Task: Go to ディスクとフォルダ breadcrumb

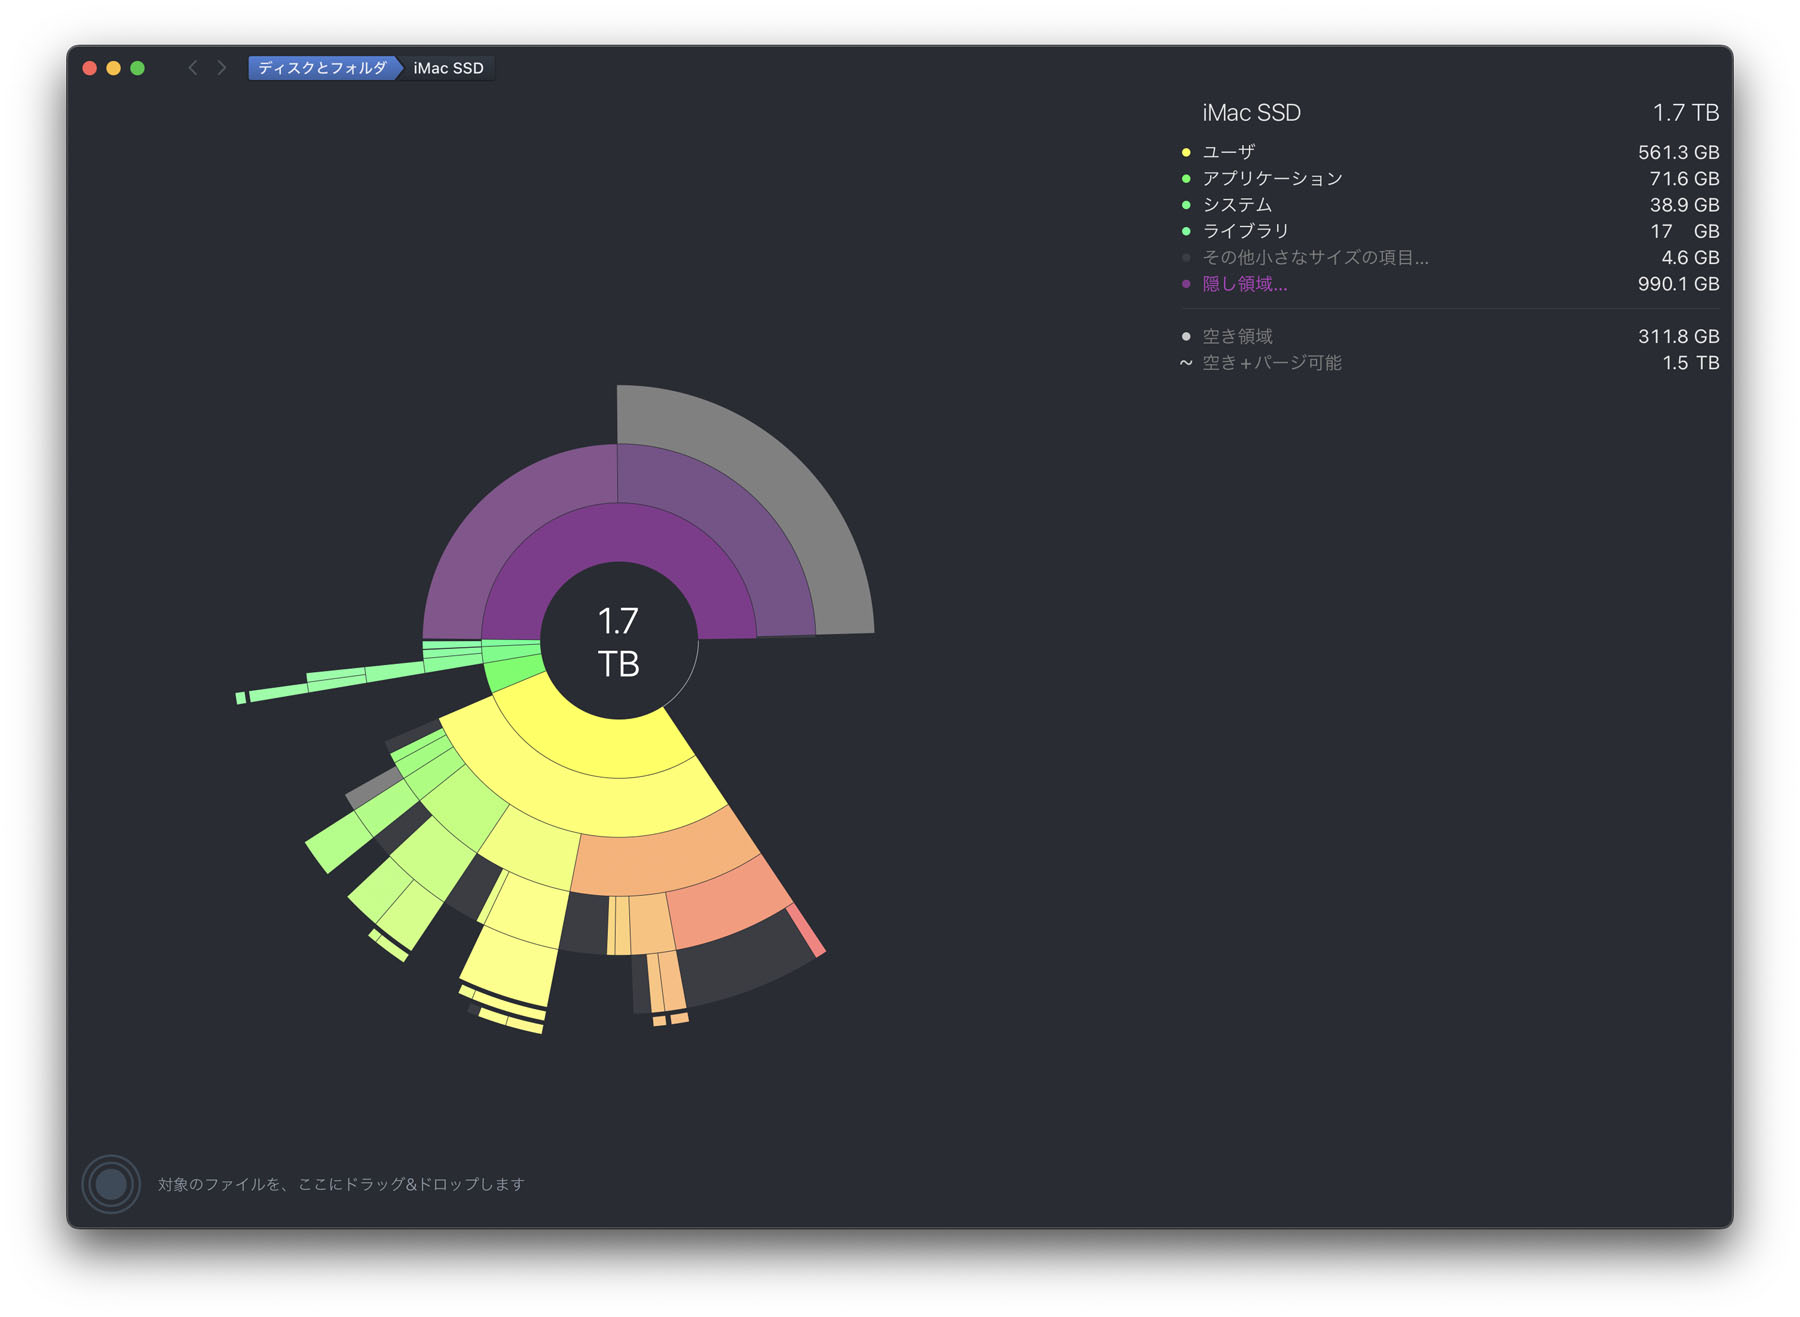Action: tap(322, 68)
